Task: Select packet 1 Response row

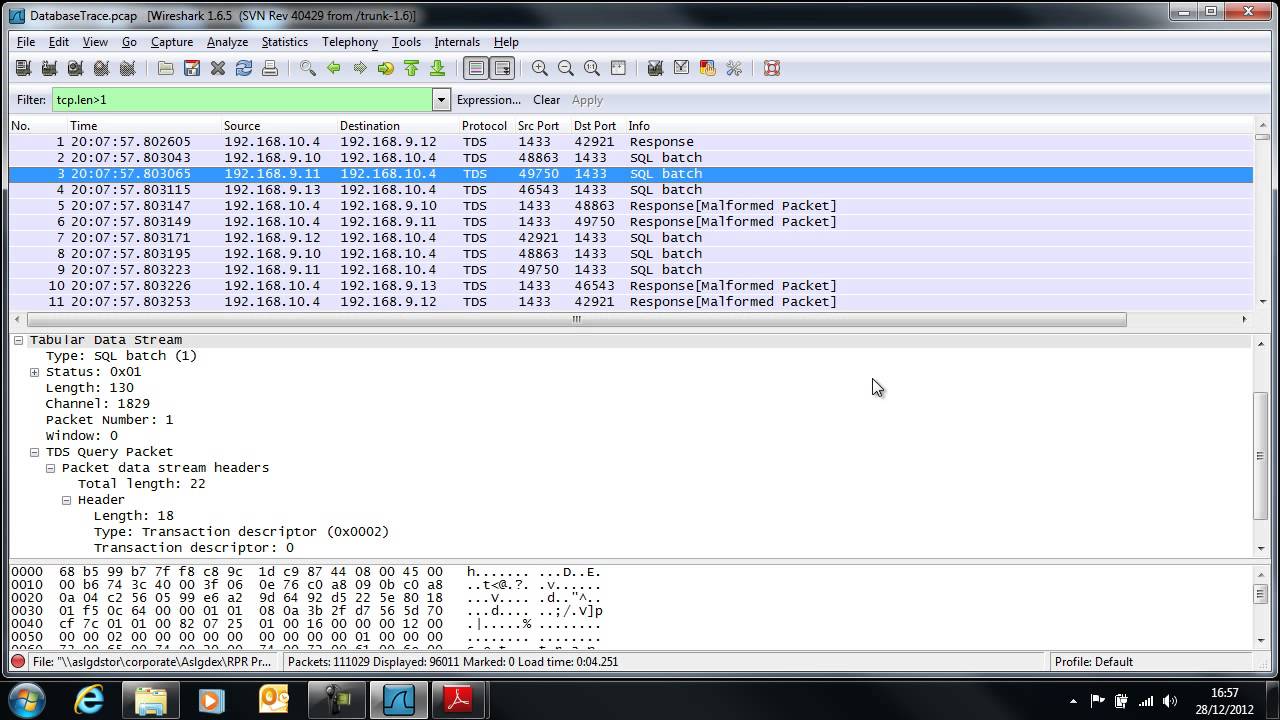Action: [x=630, y=142]
